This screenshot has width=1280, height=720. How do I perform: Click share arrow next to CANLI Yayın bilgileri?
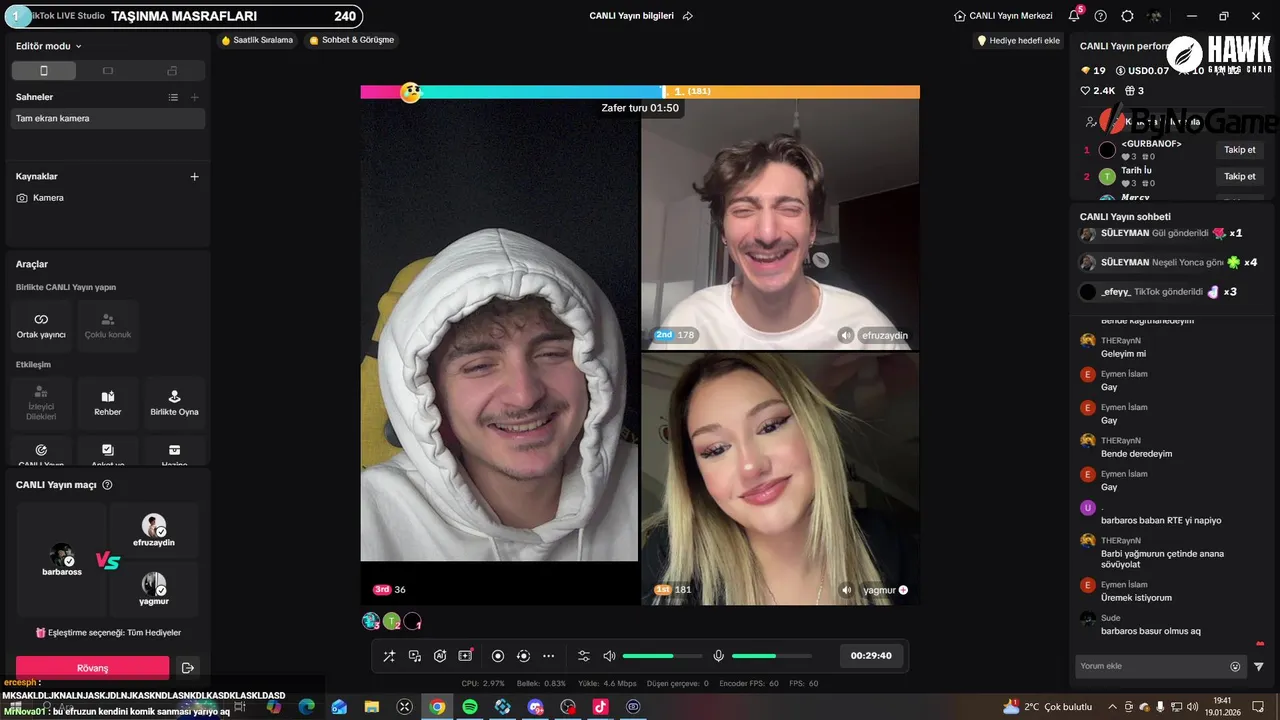pos(687,16)
